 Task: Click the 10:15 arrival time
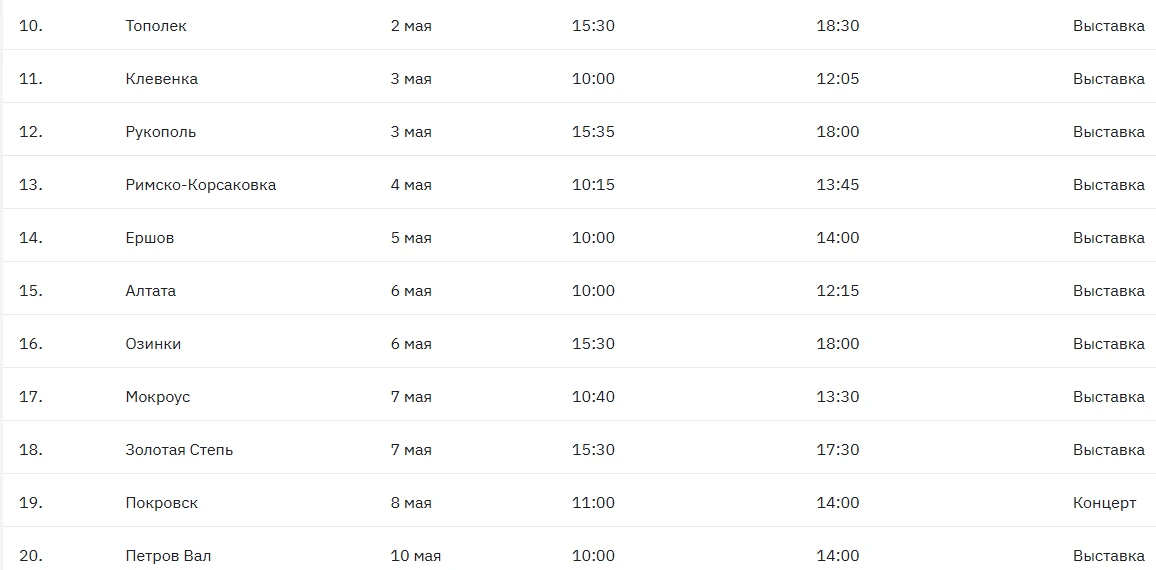point(593,185)
